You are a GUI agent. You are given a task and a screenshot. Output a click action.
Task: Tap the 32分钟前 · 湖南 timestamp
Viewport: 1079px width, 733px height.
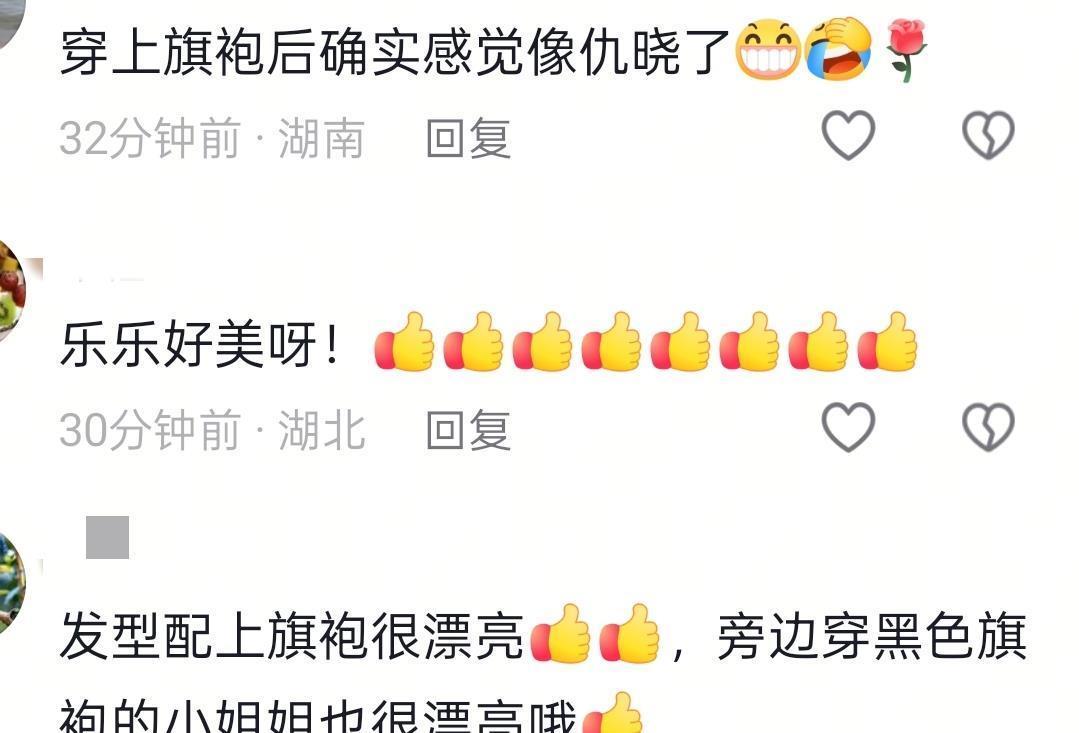coord(212,138)
